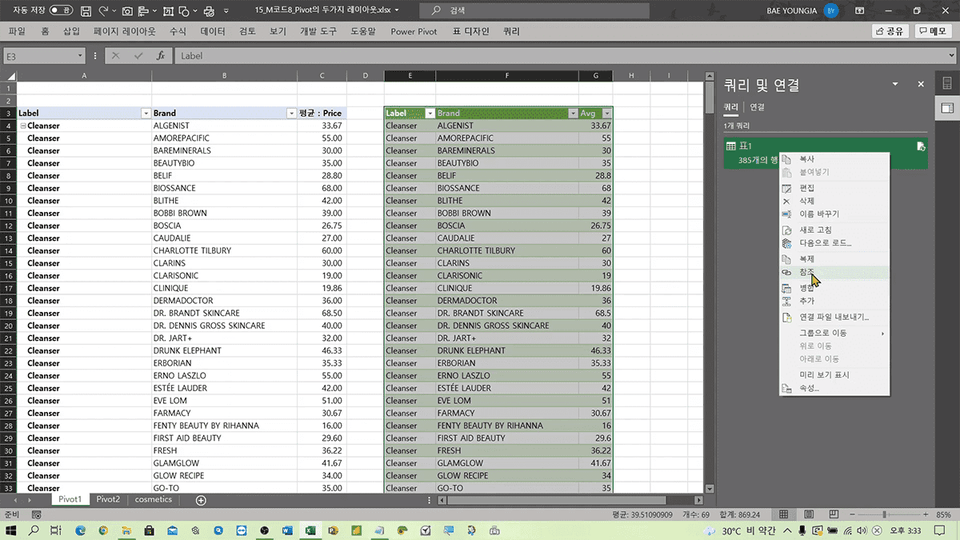Click the refresh icon on 표1 query
This screenshot has height=540, width=960.
(x=921, y=146)
